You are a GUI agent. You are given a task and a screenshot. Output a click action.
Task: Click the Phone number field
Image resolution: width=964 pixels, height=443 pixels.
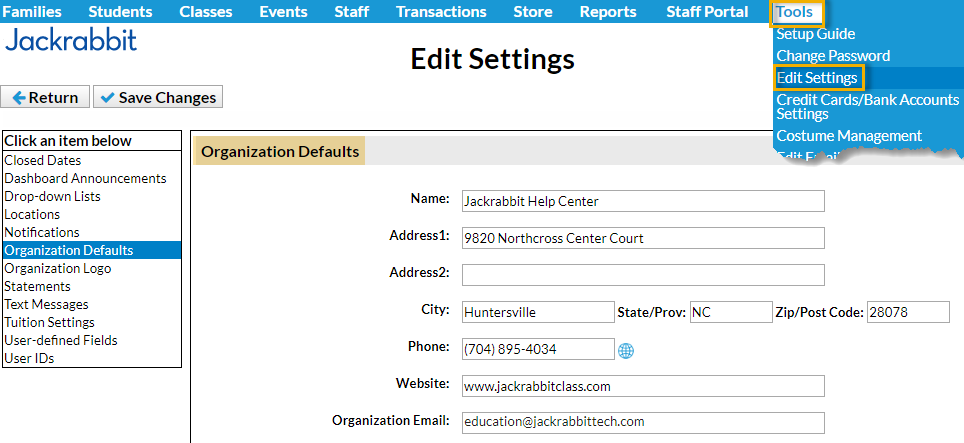click(538, 349)
